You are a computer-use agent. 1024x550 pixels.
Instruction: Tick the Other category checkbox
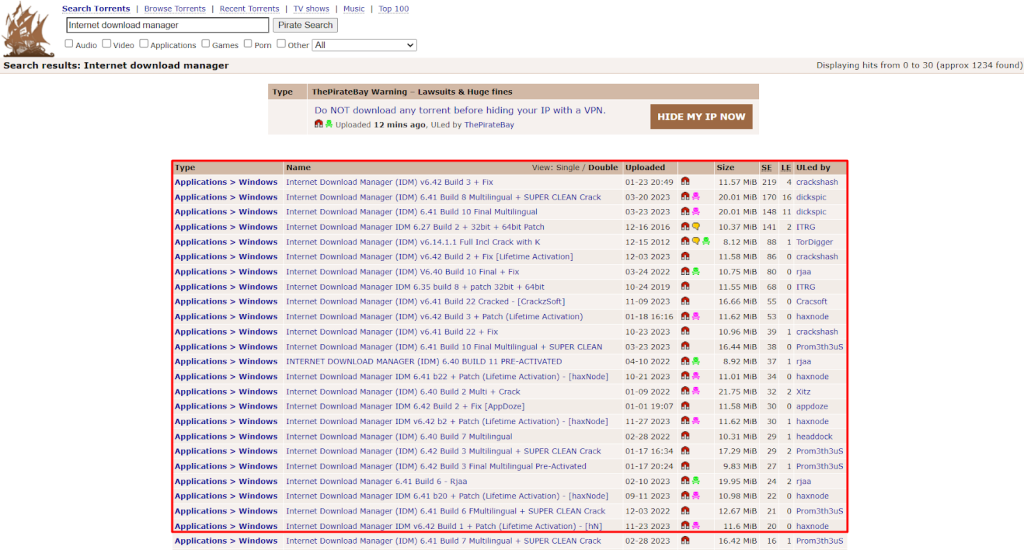(x=281, y=44)
